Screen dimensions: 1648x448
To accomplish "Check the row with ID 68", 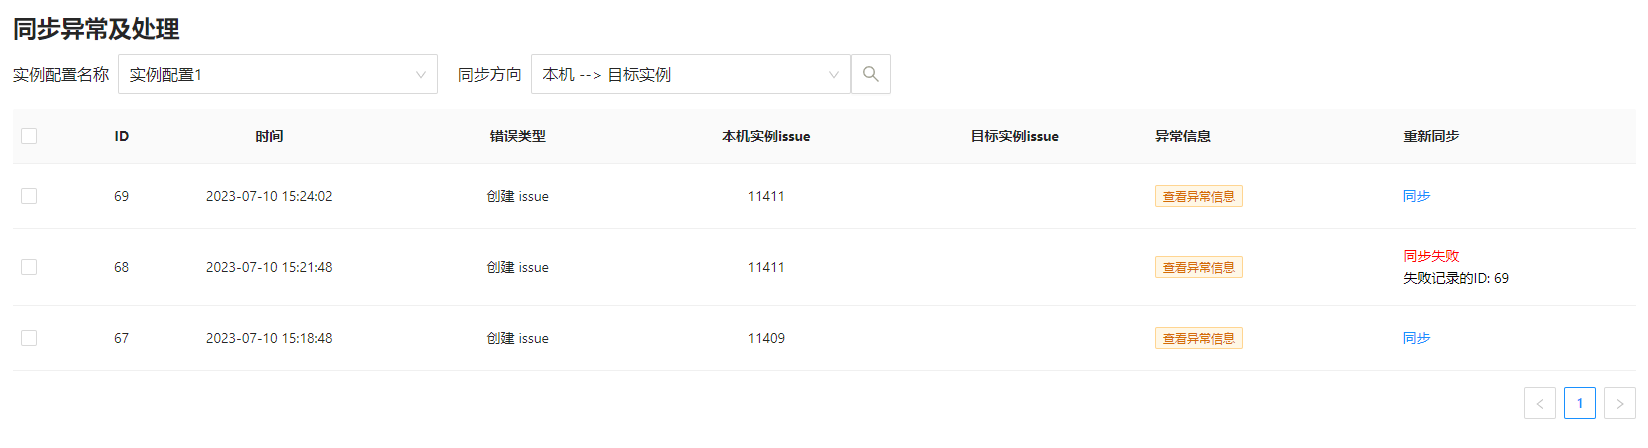I will 29,267.
